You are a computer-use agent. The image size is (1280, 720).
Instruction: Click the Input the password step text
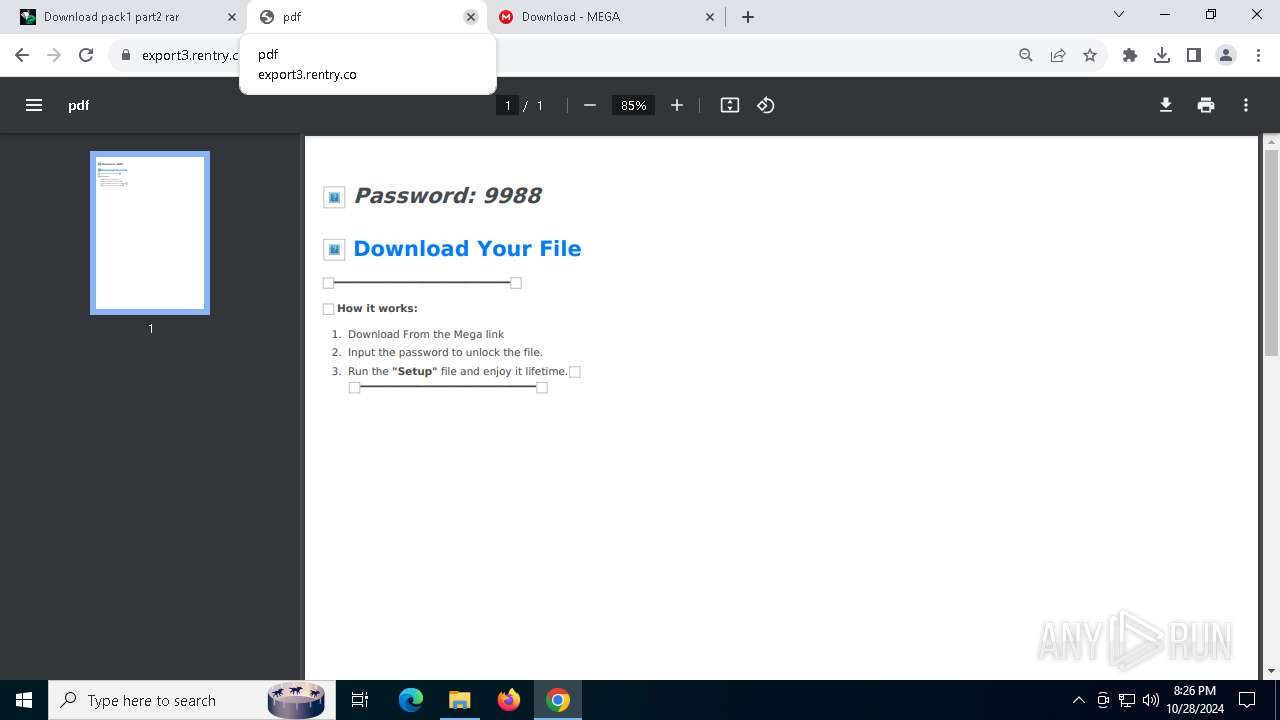coord(445,352)
